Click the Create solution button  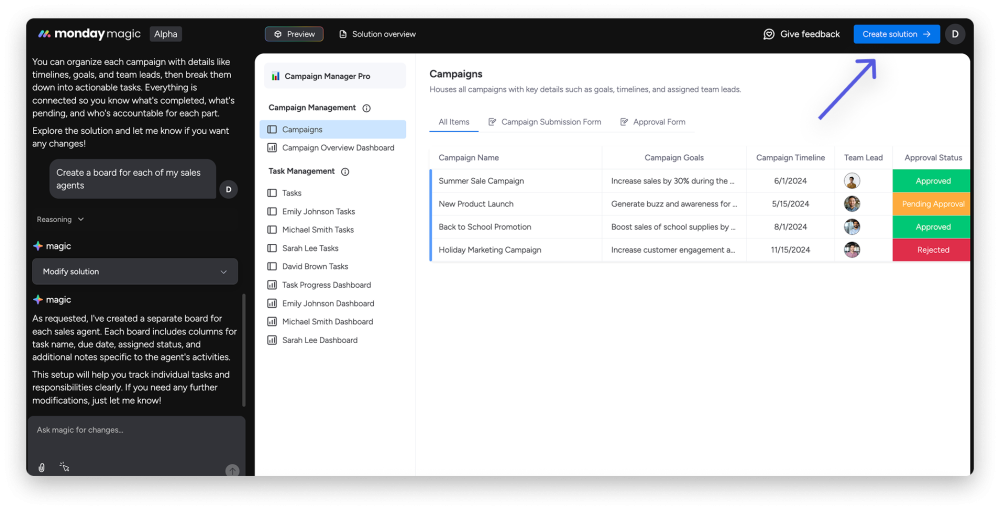click(x=896, y=34)
